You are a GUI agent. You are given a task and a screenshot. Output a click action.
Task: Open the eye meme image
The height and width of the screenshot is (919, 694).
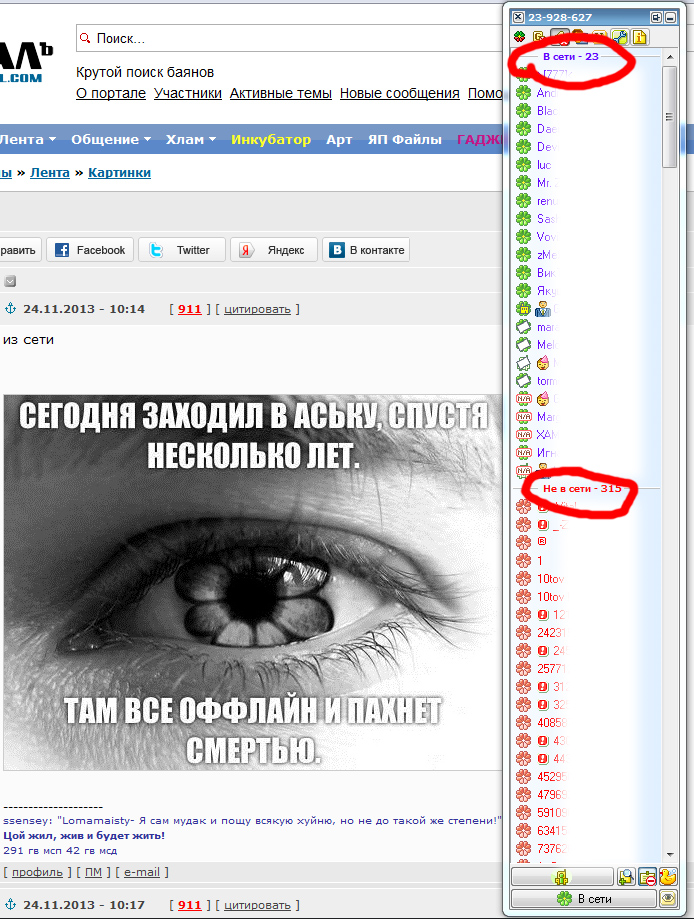(x=253, y=582)
